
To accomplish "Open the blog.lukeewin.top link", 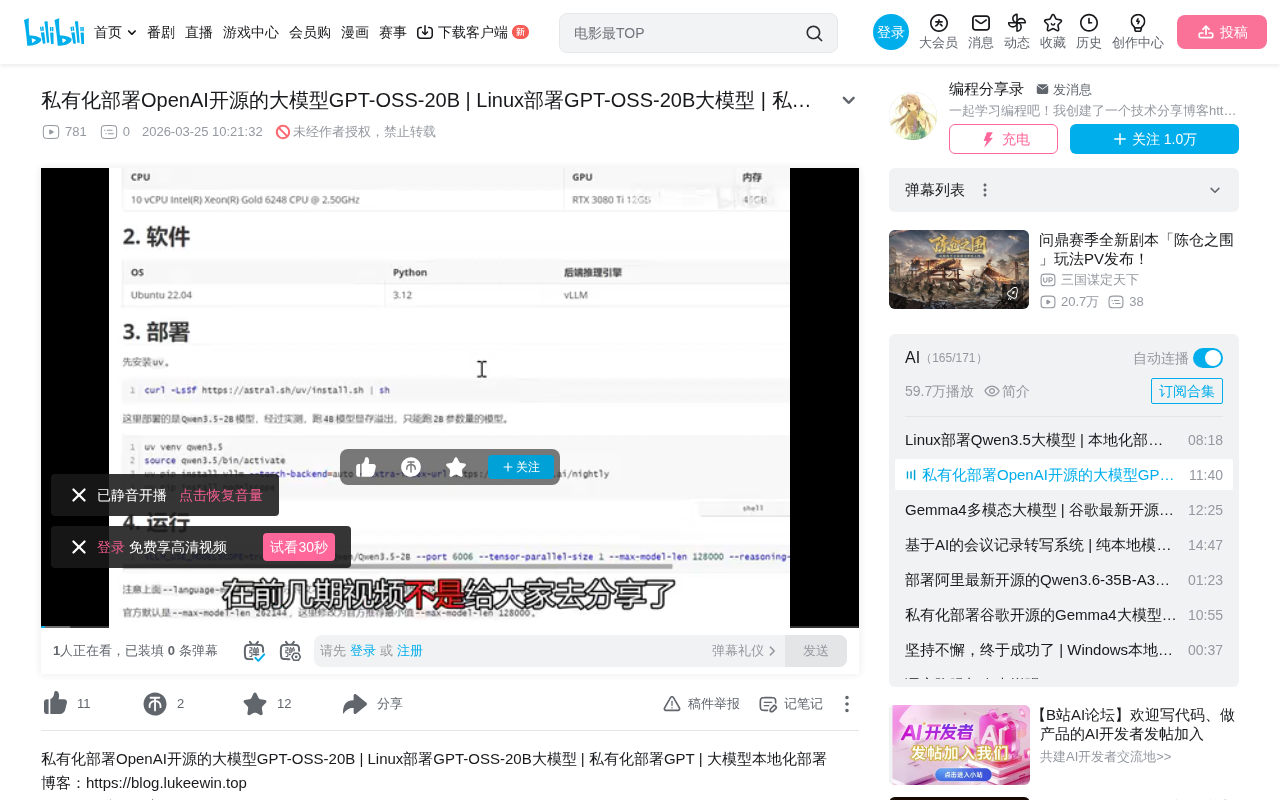I will click(x=166, y=783).
